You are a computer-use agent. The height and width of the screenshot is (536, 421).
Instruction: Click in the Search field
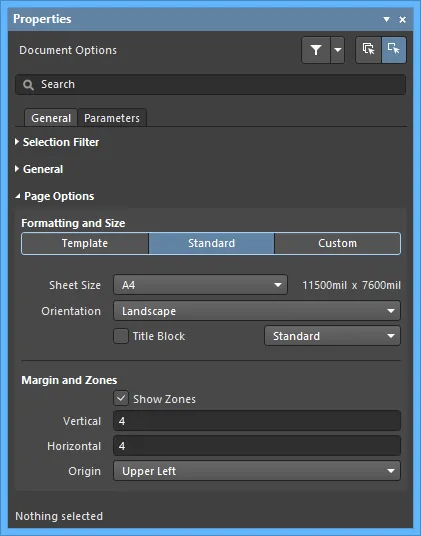[x=210, y=84]
